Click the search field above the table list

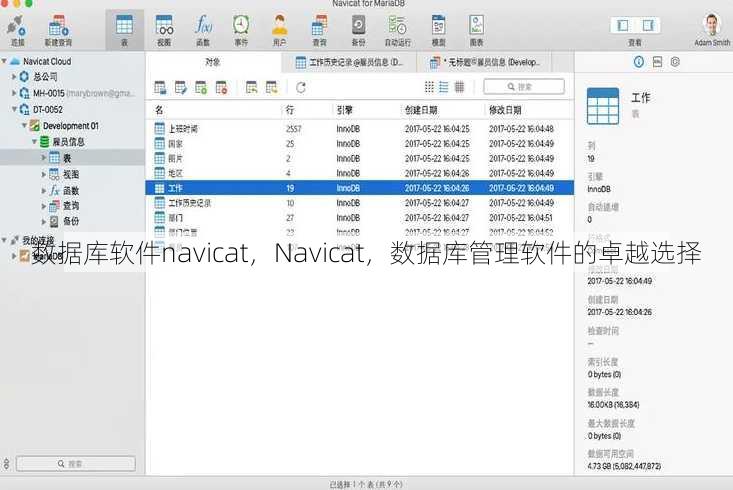coord(524,86)
